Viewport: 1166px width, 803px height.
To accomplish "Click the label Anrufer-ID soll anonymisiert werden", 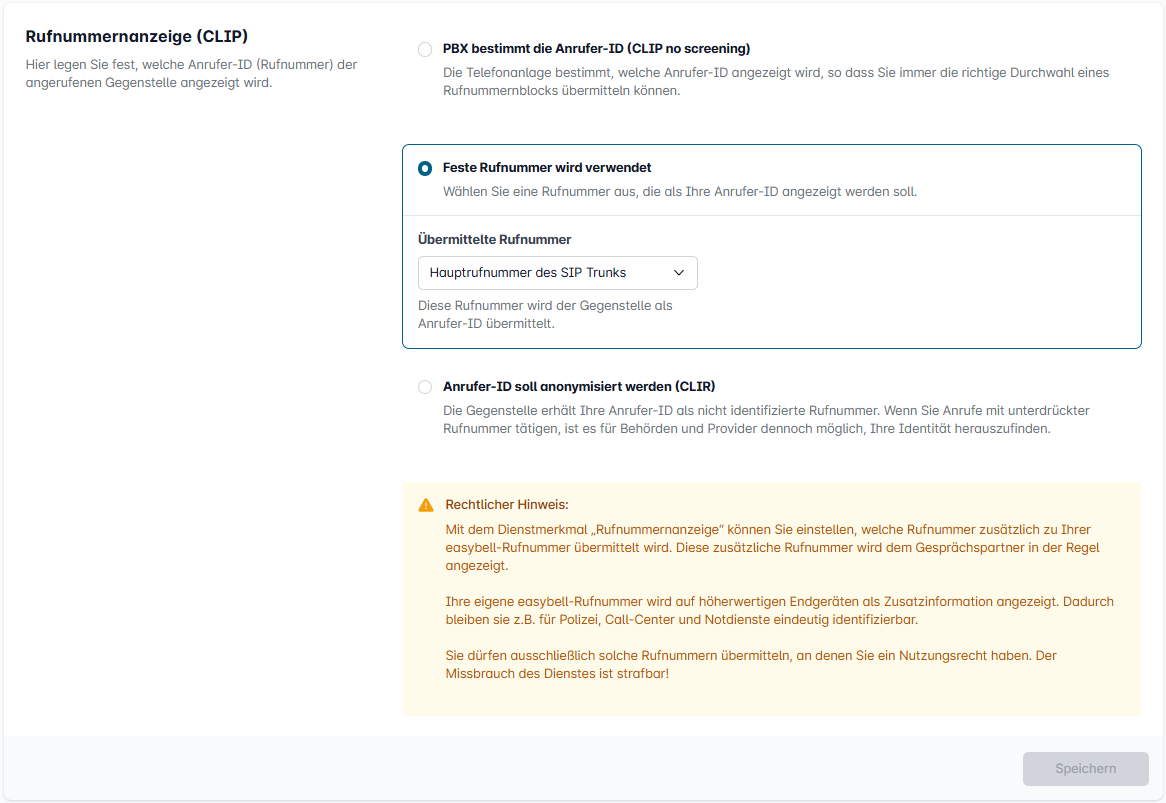I will [x=579, y=387].
